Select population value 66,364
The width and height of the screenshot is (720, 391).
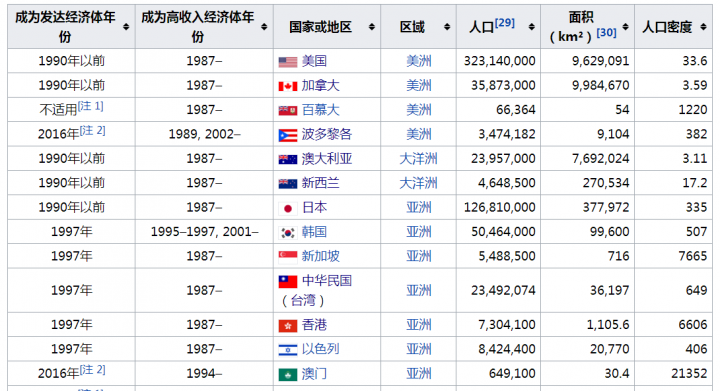click(516, 110)
